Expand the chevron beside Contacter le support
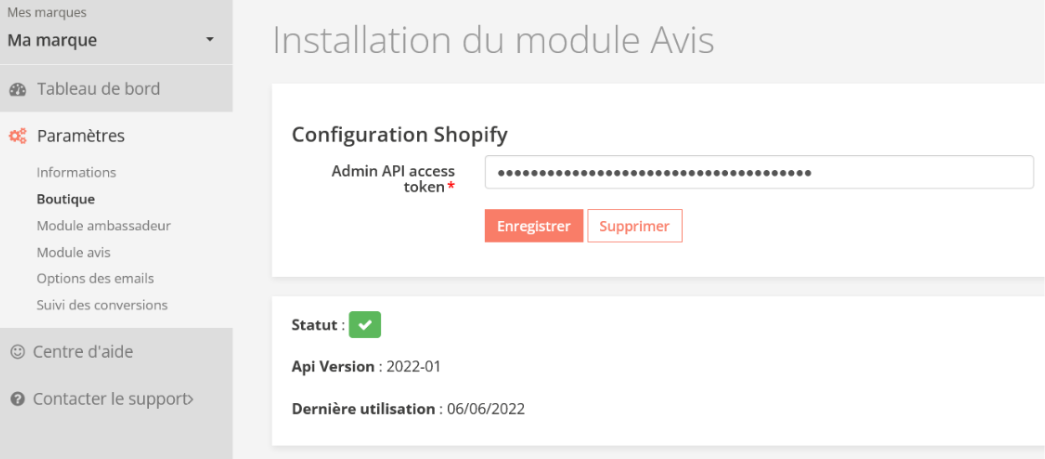The width and height of the screenshot is (1045, 459). [x=190, y=399]
